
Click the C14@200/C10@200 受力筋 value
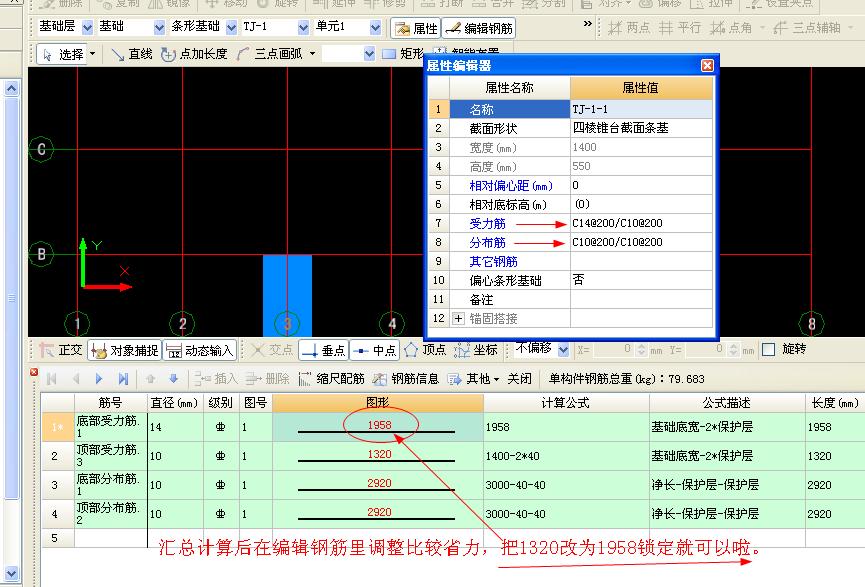[617, 223]
